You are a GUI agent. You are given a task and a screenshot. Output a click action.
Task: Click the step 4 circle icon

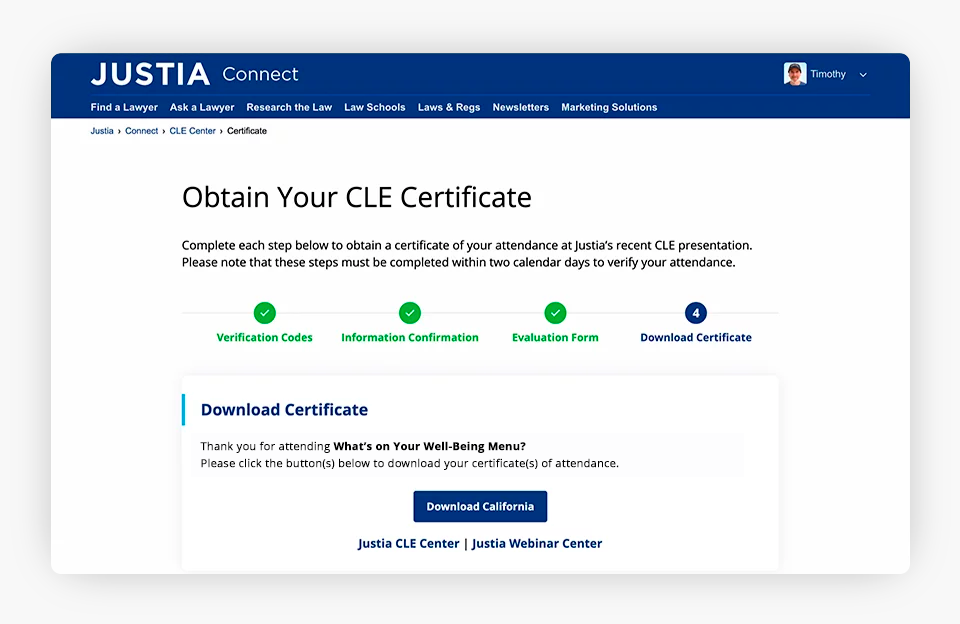696,313
